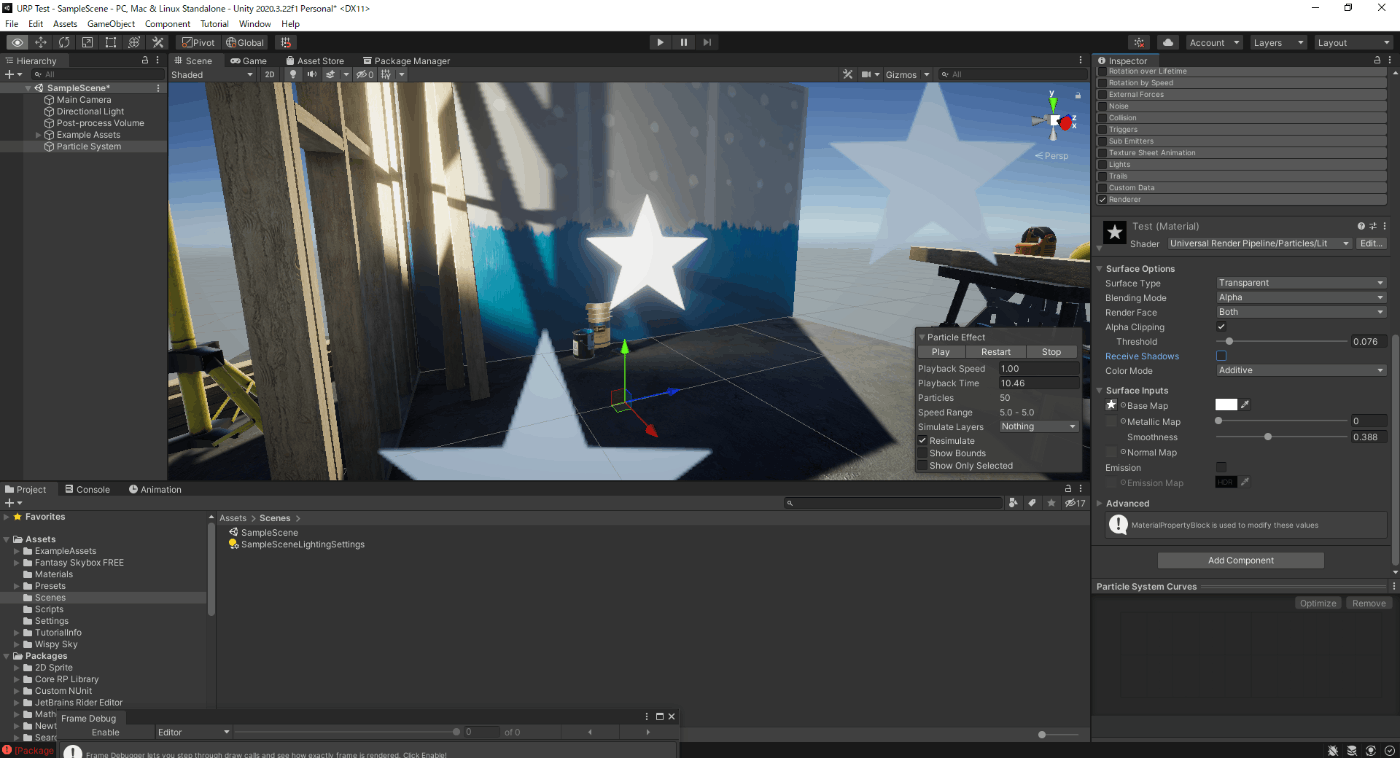Open the Surface Type dropdown

coord(1301,283)
